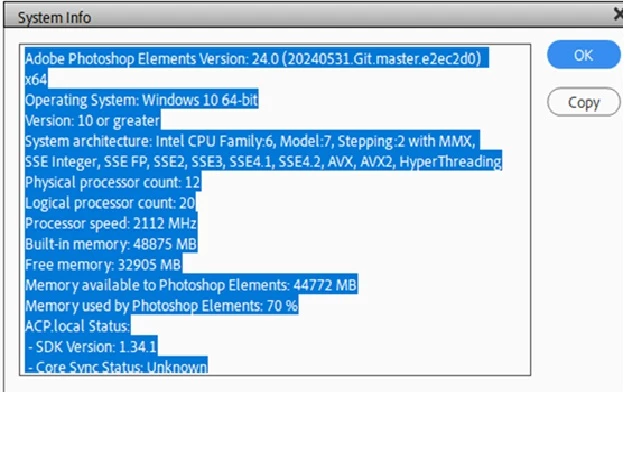627x460 pixels.
Task: Click the 'ACP.local Status:' line
Action: [78, 326]
